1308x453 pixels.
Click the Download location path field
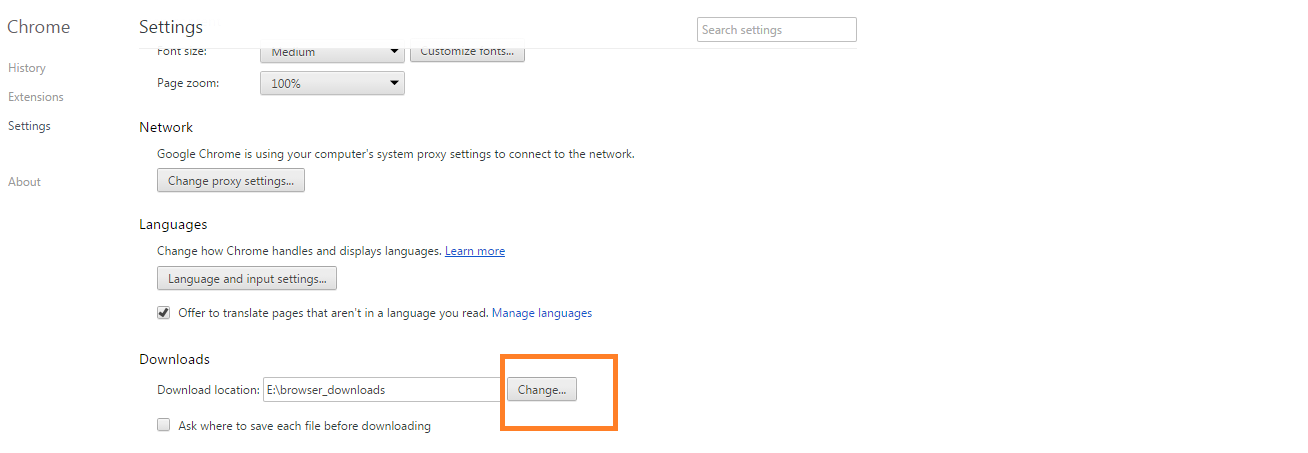pyautogui.click(x=383, y=390)
